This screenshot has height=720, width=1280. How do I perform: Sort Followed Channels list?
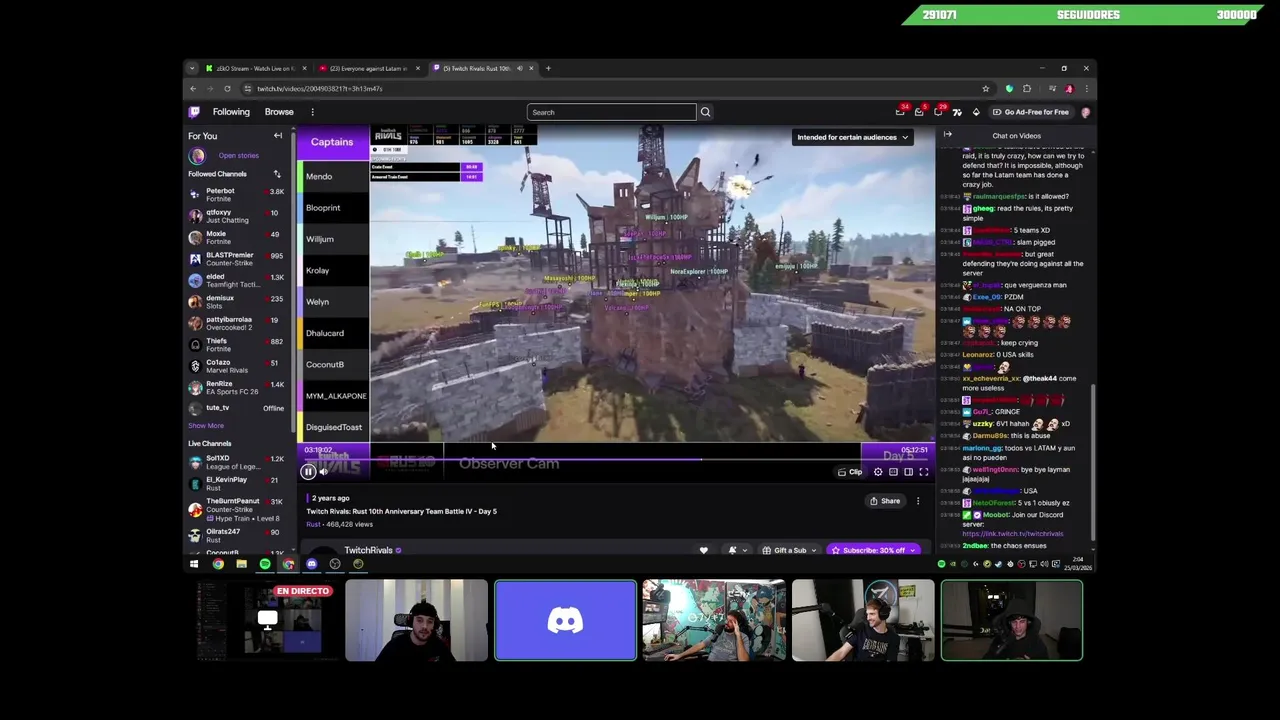pyautogui.click(x=277, y=174)
